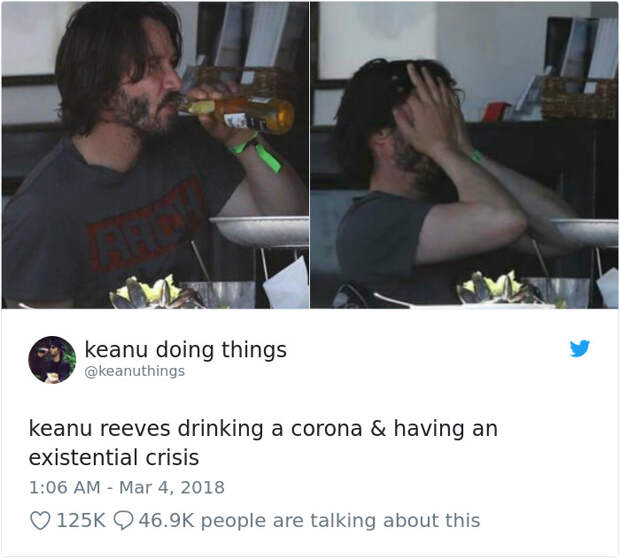
Task: Click the beer bottle in left photo
Action: [236, 114]
